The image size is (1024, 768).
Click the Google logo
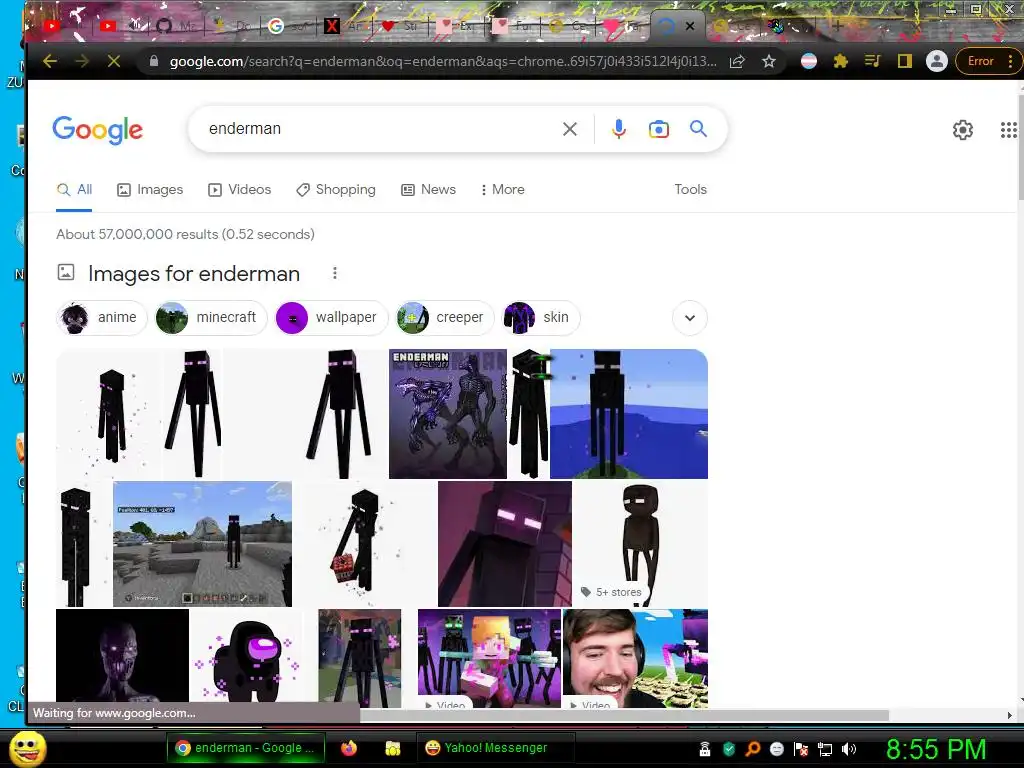click(x=97, y=130)
